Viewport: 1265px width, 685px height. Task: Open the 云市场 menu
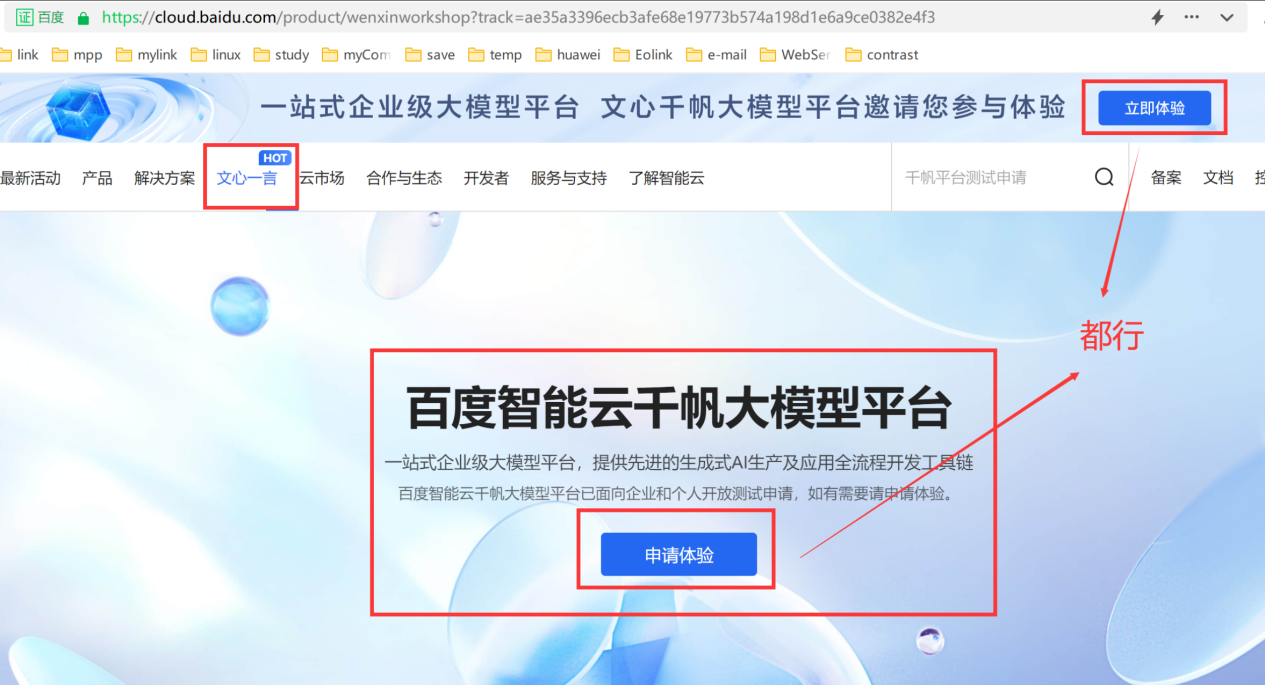coord(322,178)
